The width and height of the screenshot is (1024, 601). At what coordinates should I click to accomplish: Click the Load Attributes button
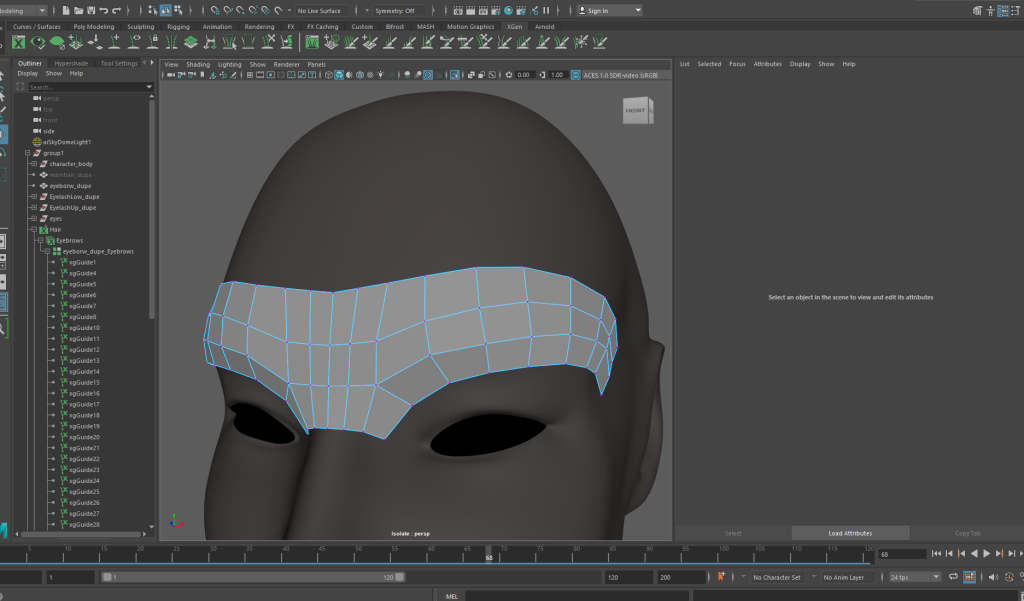850,533
